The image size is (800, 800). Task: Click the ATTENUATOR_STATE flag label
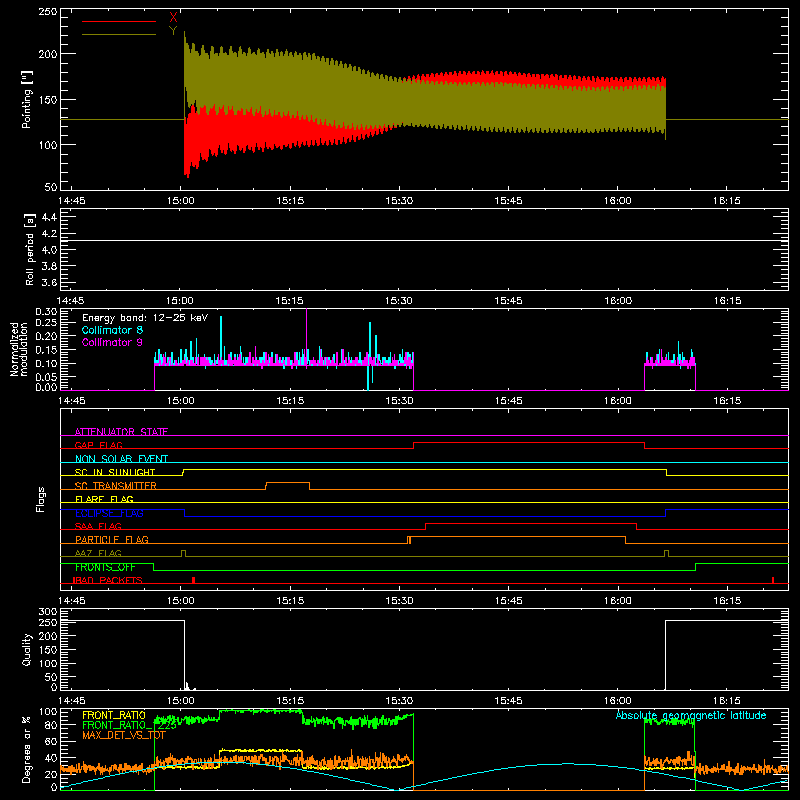121,432
